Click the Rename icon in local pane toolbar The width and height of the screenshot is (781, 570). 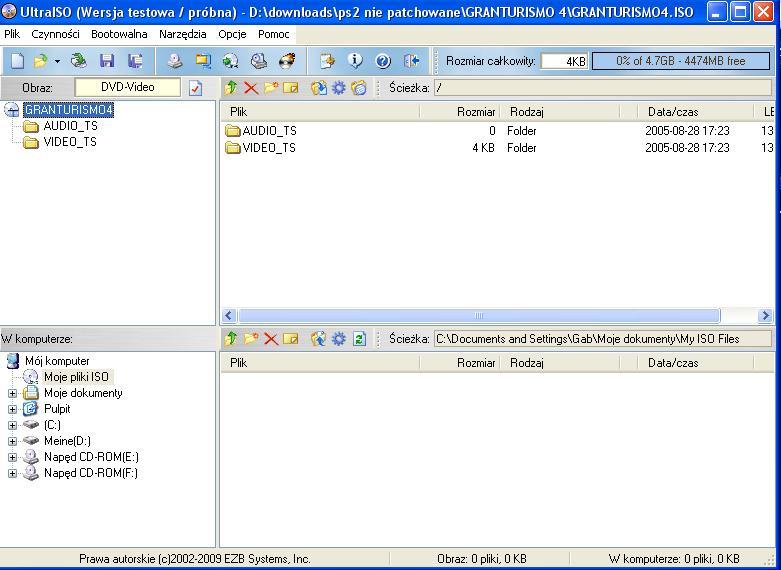coord(291,339)
